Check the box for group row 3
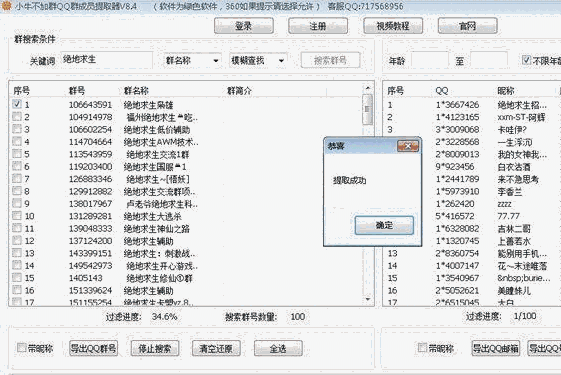Screen dimensions: 561x375 tap(16, 129)
